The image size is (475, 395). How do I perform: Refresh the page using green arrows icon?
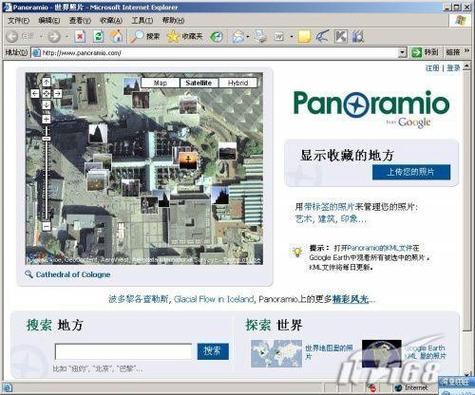(98, 36)
